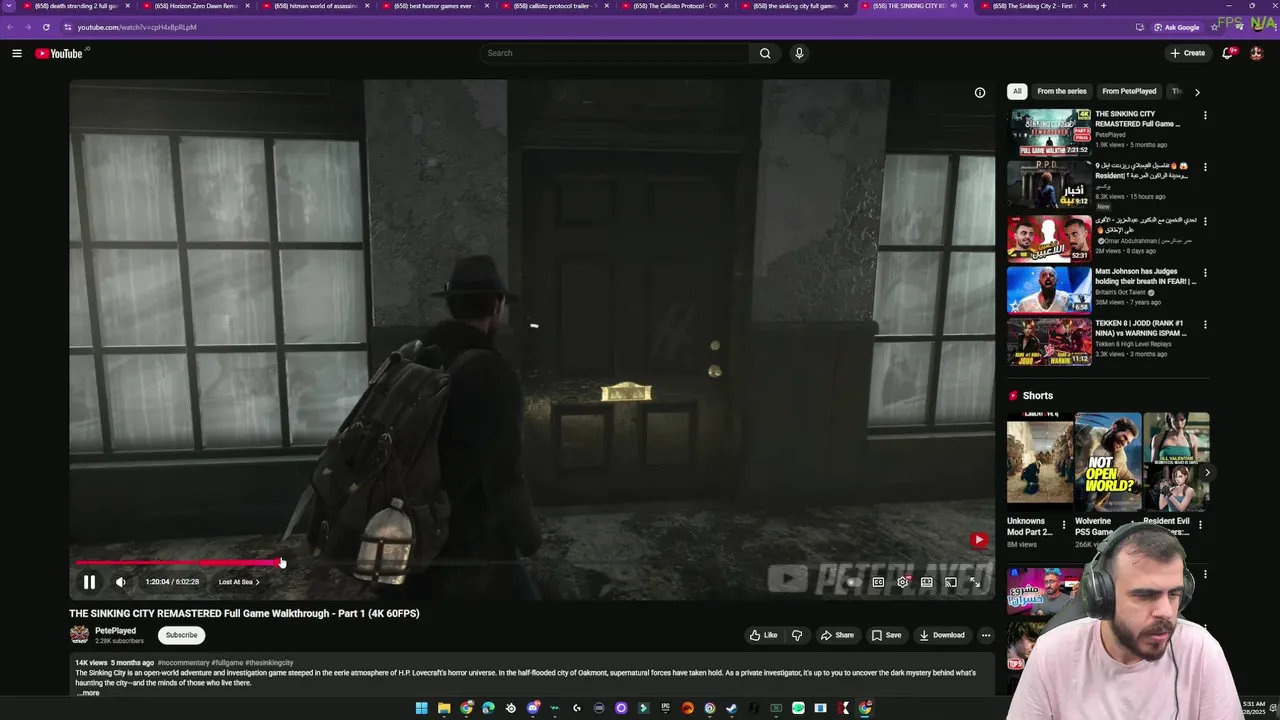Open Discord from the taskbar

coord(533,708)
